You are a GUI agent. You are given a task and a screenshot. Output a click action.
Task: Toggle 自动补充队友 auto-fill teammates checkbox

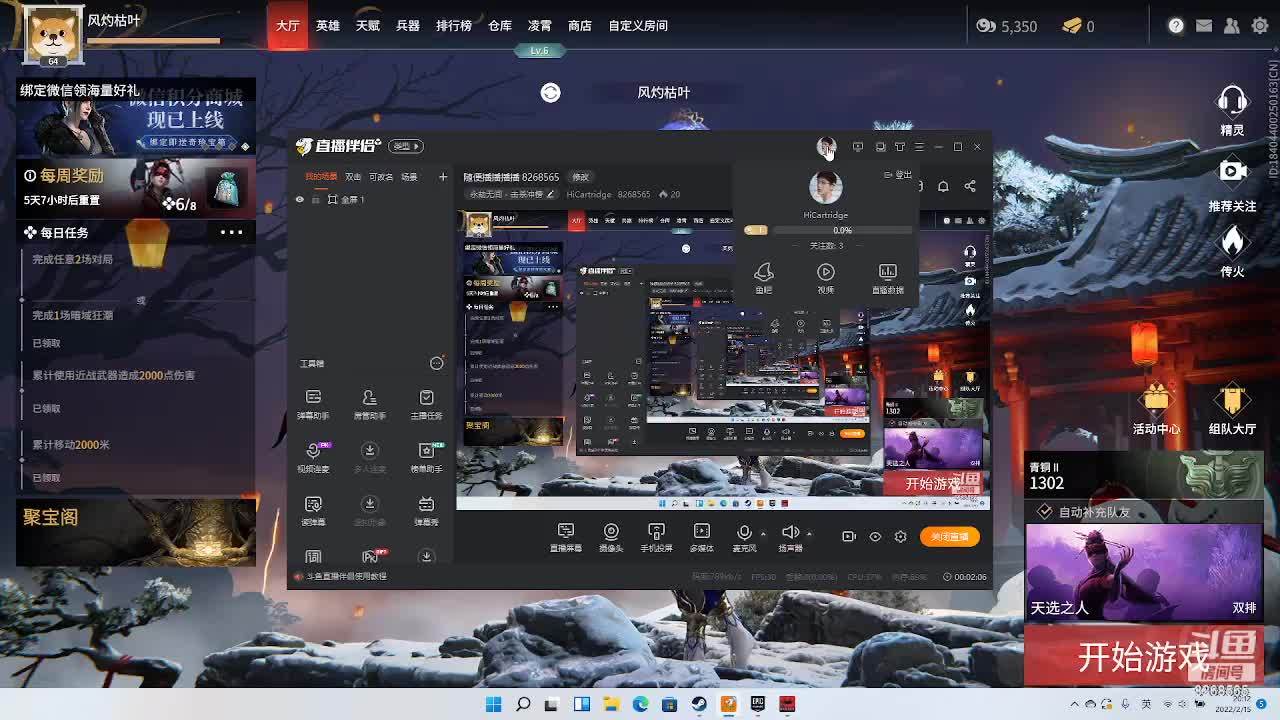pyautogui.click(x=1045, y=511)
